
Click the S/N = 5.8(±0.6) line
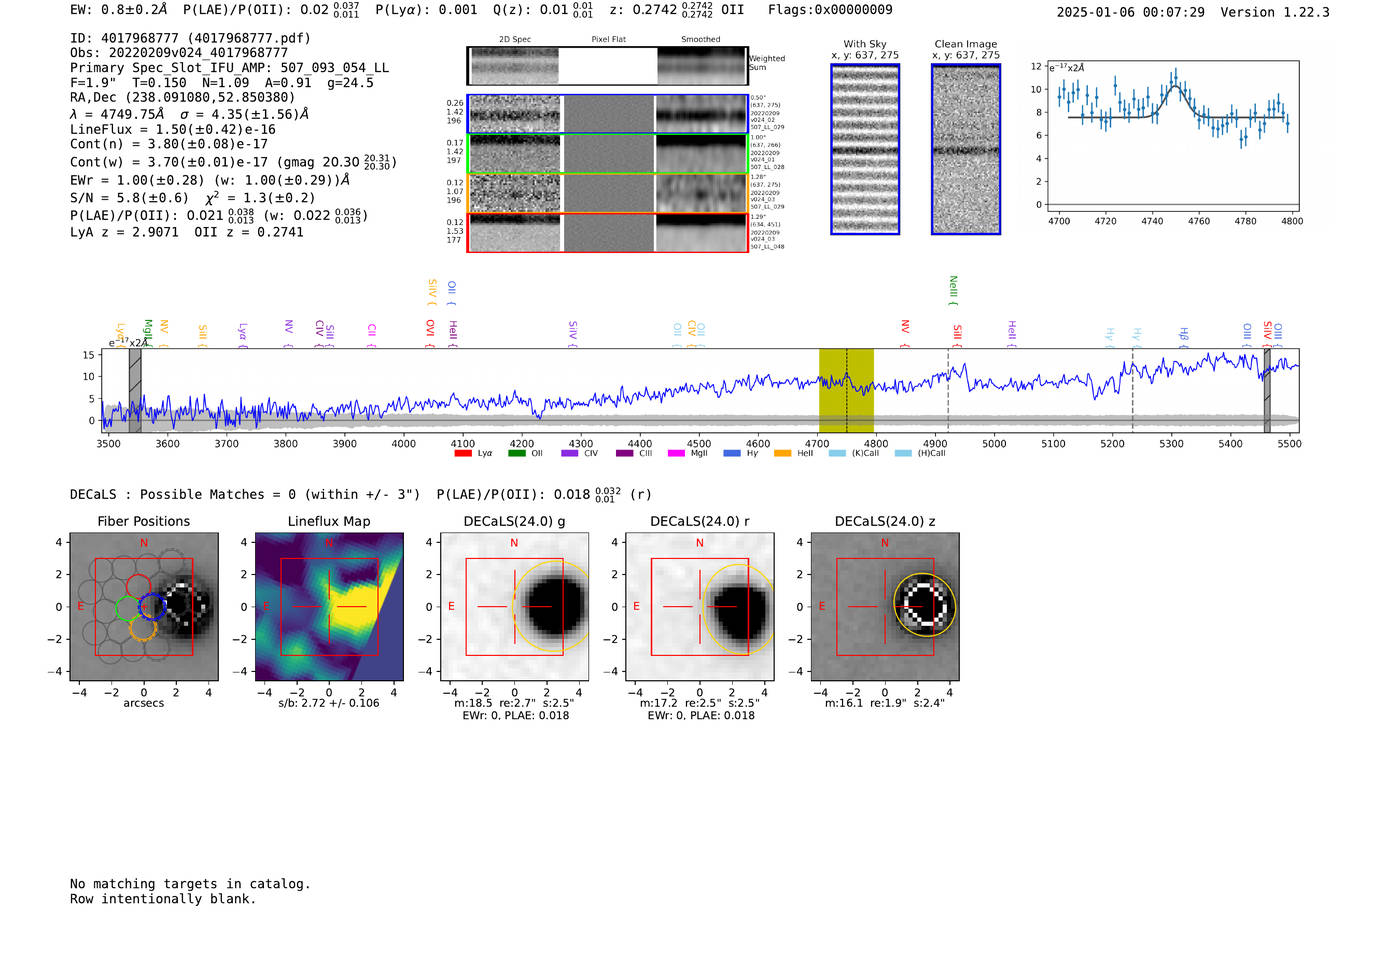[193, 198]
